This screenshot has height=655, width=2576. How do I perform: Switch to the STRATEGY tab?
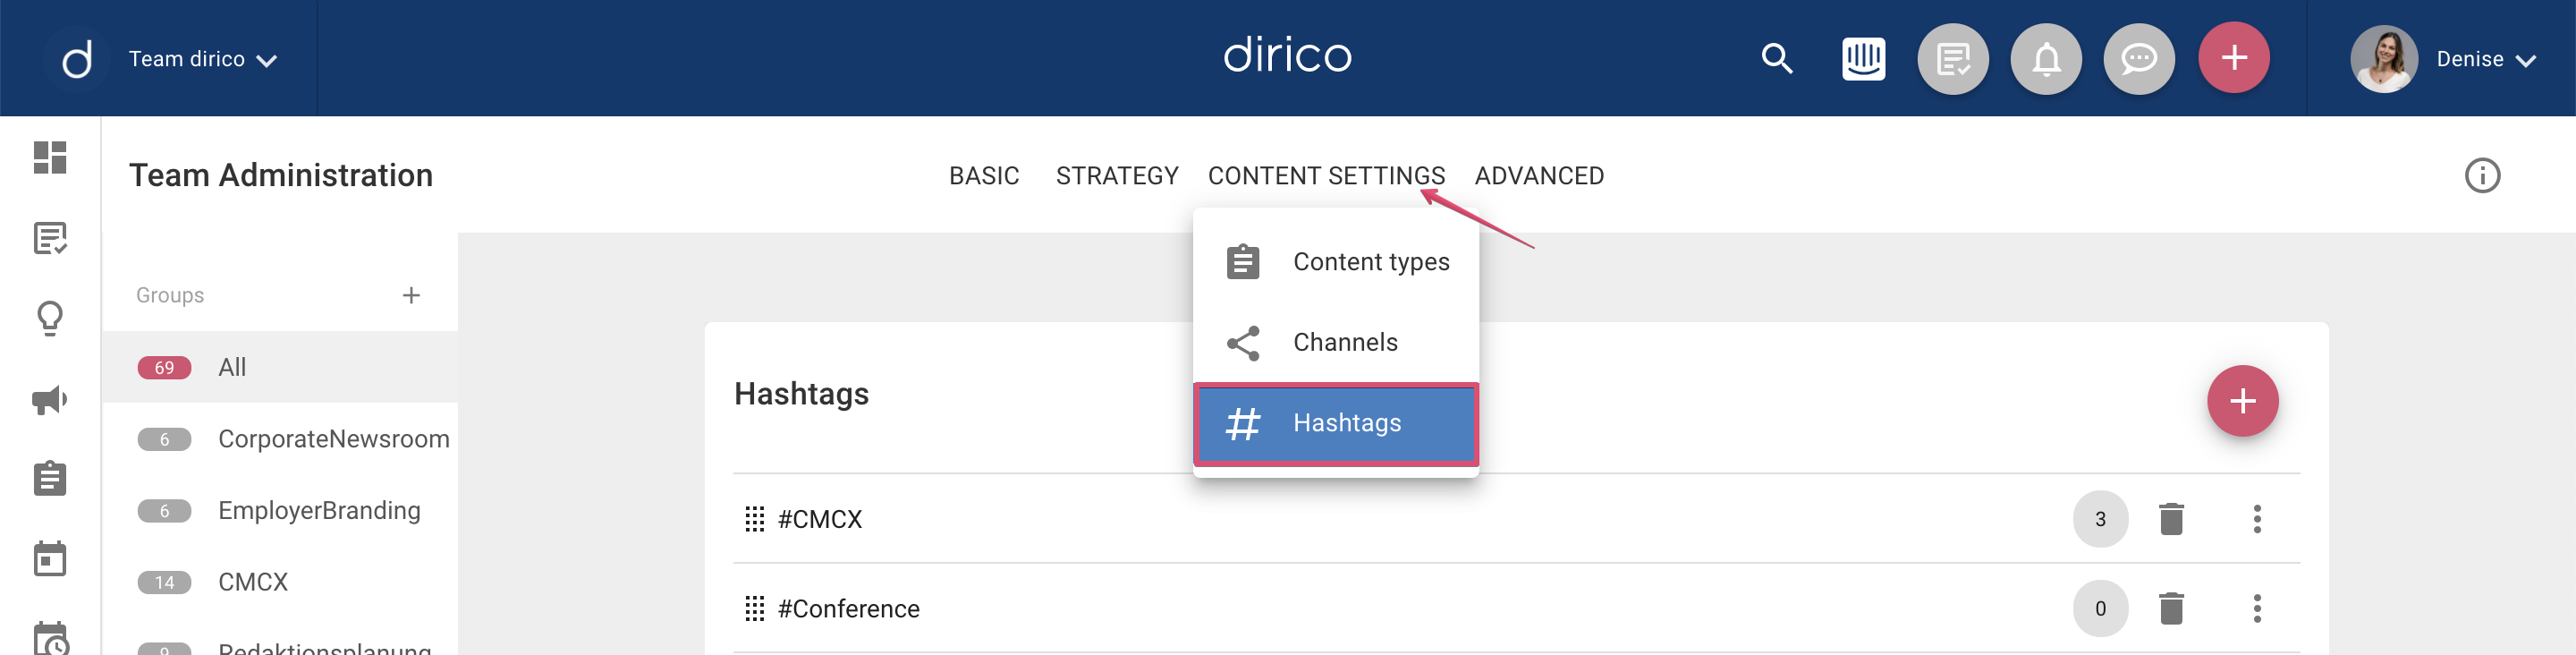click(x=1117, y=176)
